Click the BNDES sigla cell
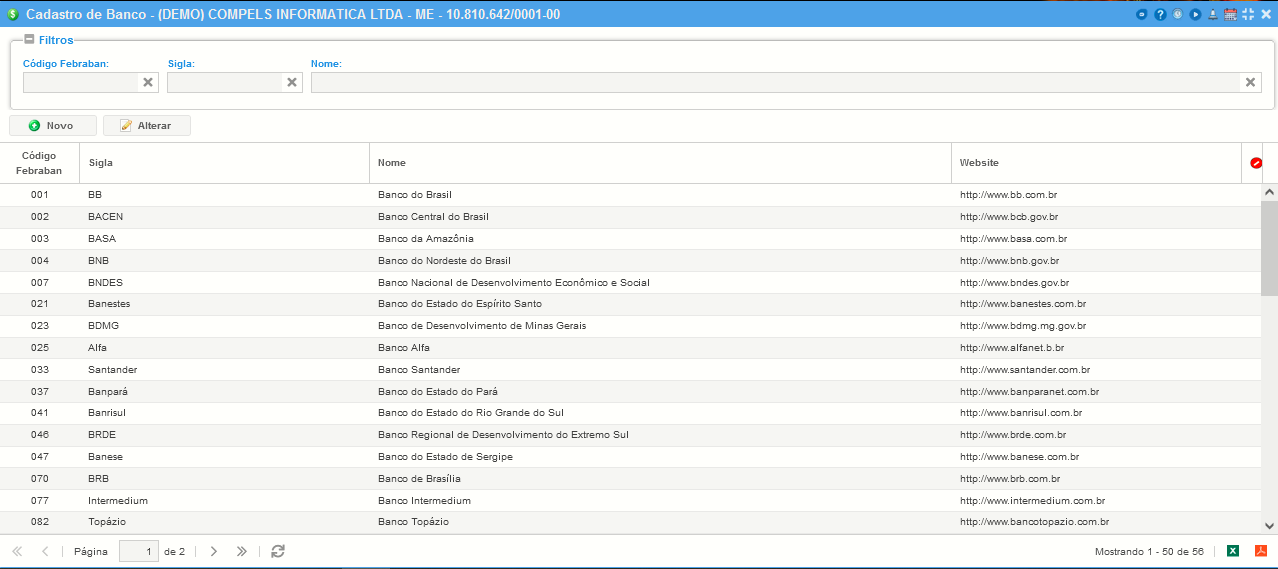The width and height of the screenshot is (1278, 569). point(225,283)
